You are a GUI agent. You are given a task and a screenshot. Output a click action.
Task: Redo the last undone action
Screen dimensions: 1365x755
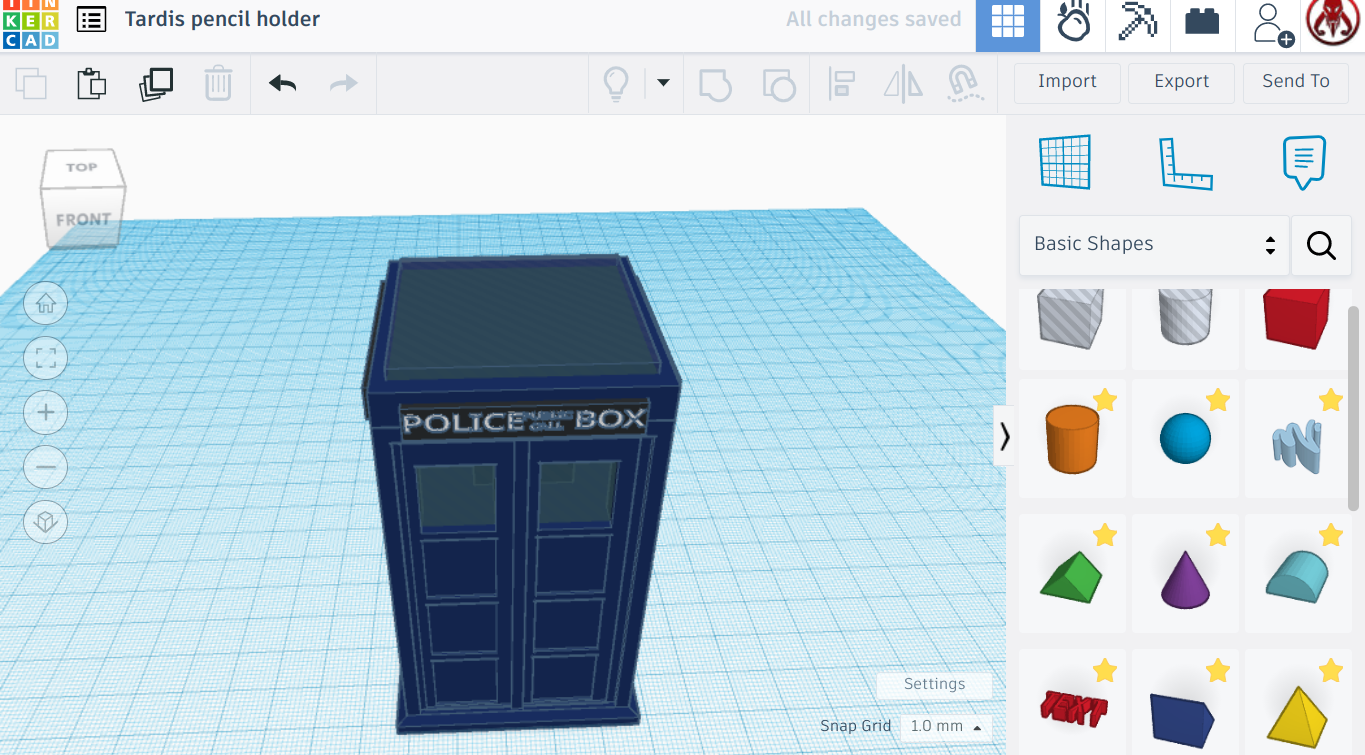click(344, 83)
